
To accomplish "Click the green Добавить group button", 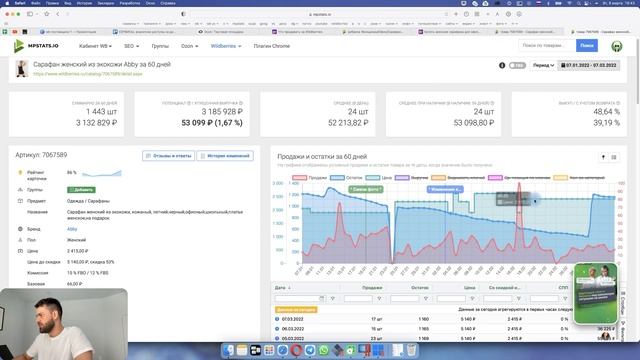I will coord(81,190).
